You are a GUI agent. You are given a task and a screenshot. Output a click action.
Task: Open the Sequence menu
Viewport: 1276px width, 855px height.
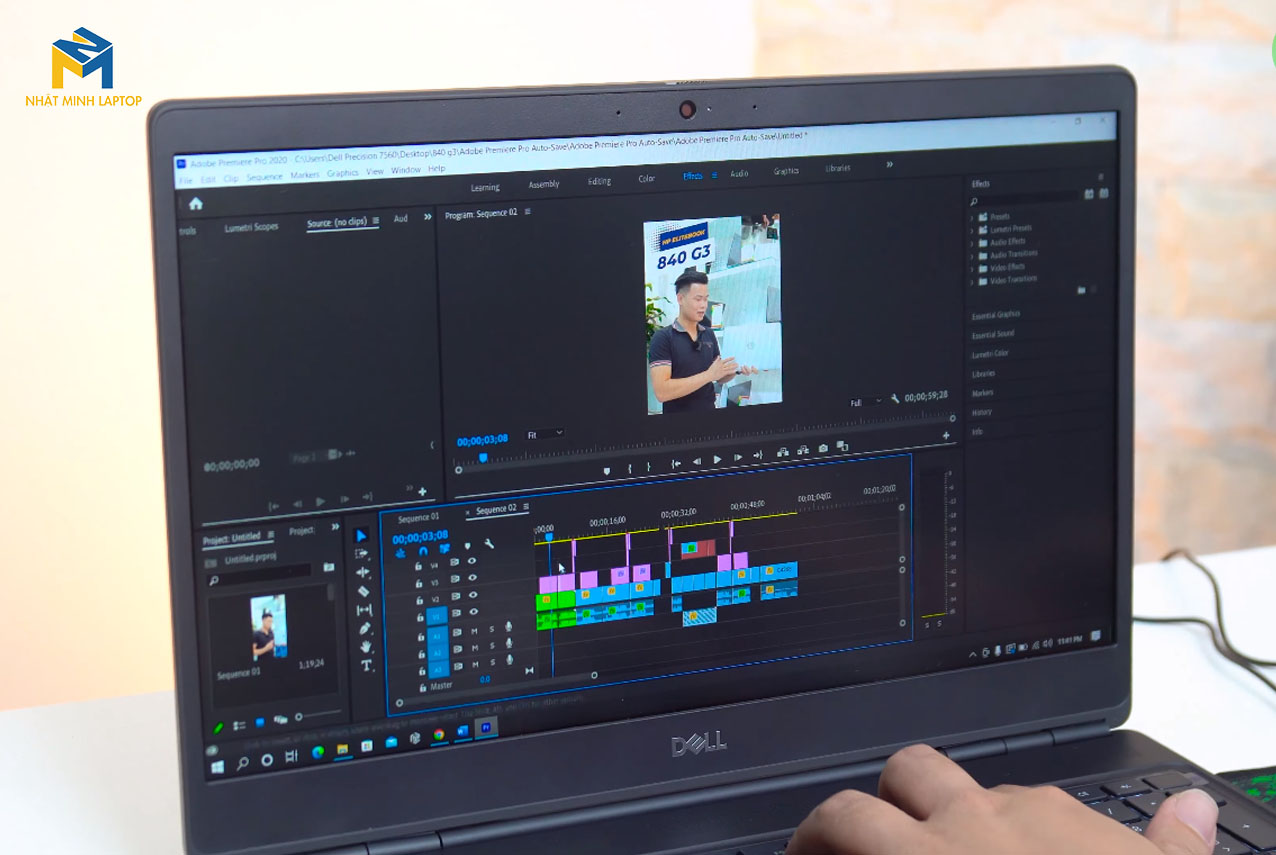[x=264, y=177]
